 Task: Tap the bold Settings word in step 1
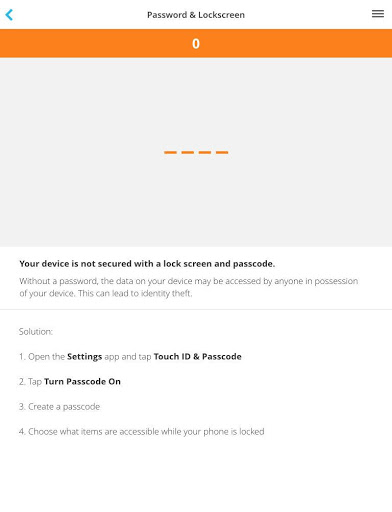point(84,357)
